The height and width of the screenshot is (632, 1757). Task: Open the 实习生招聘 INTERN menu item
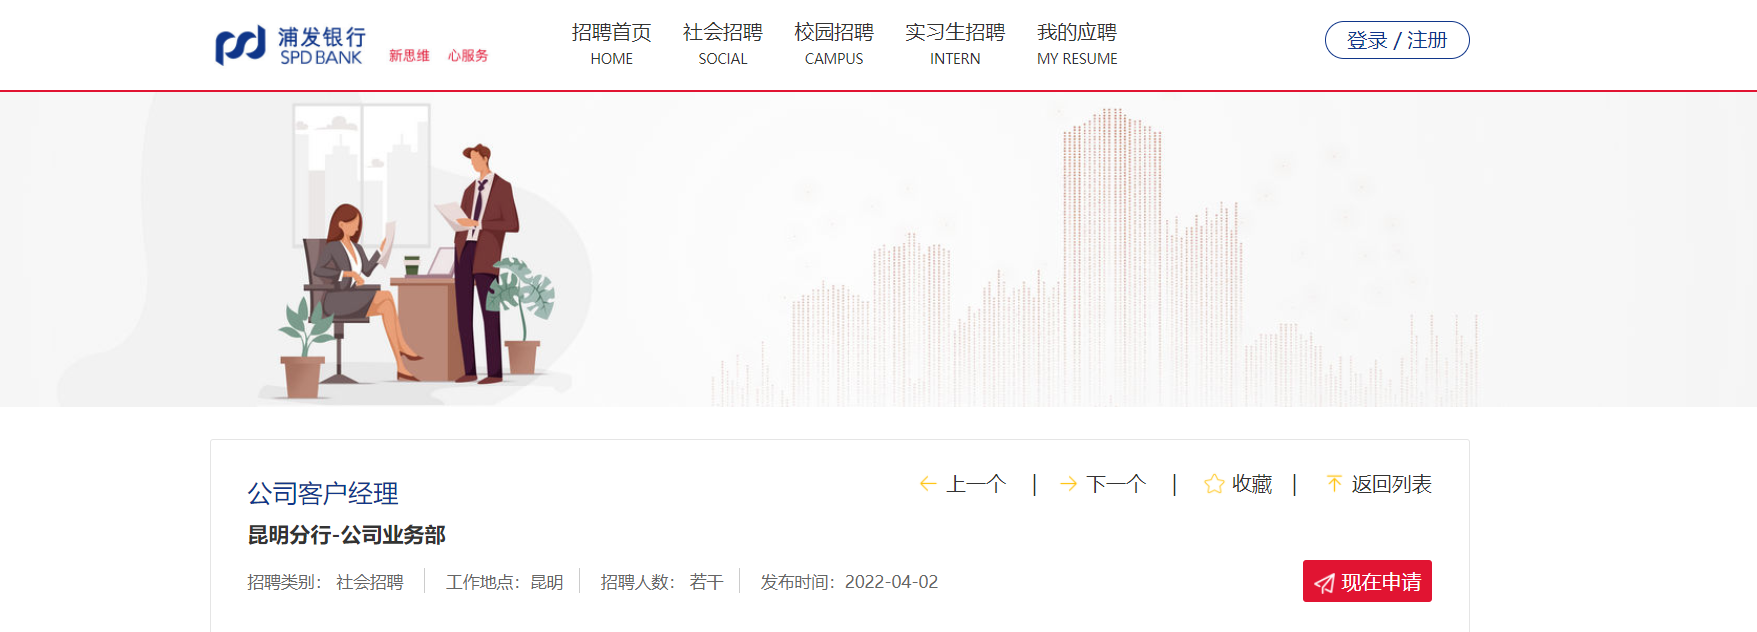[955, 45]
